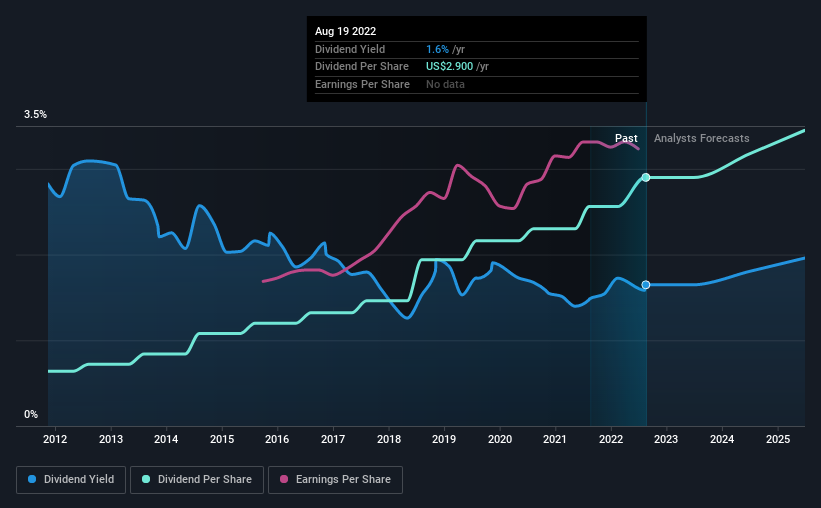Click the 2013 x-axis label
Image resolution: width=821 pixels, height=508 pixels.
[111, 439]
